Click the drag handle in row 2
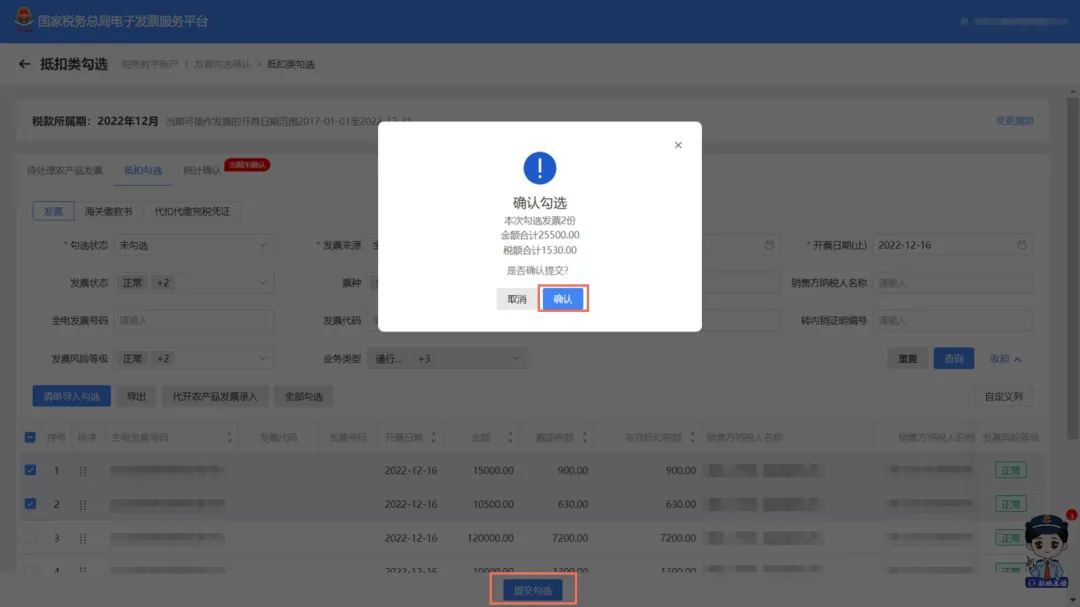1080x607 pixels. pyautogui.click(x=83, y=504)
